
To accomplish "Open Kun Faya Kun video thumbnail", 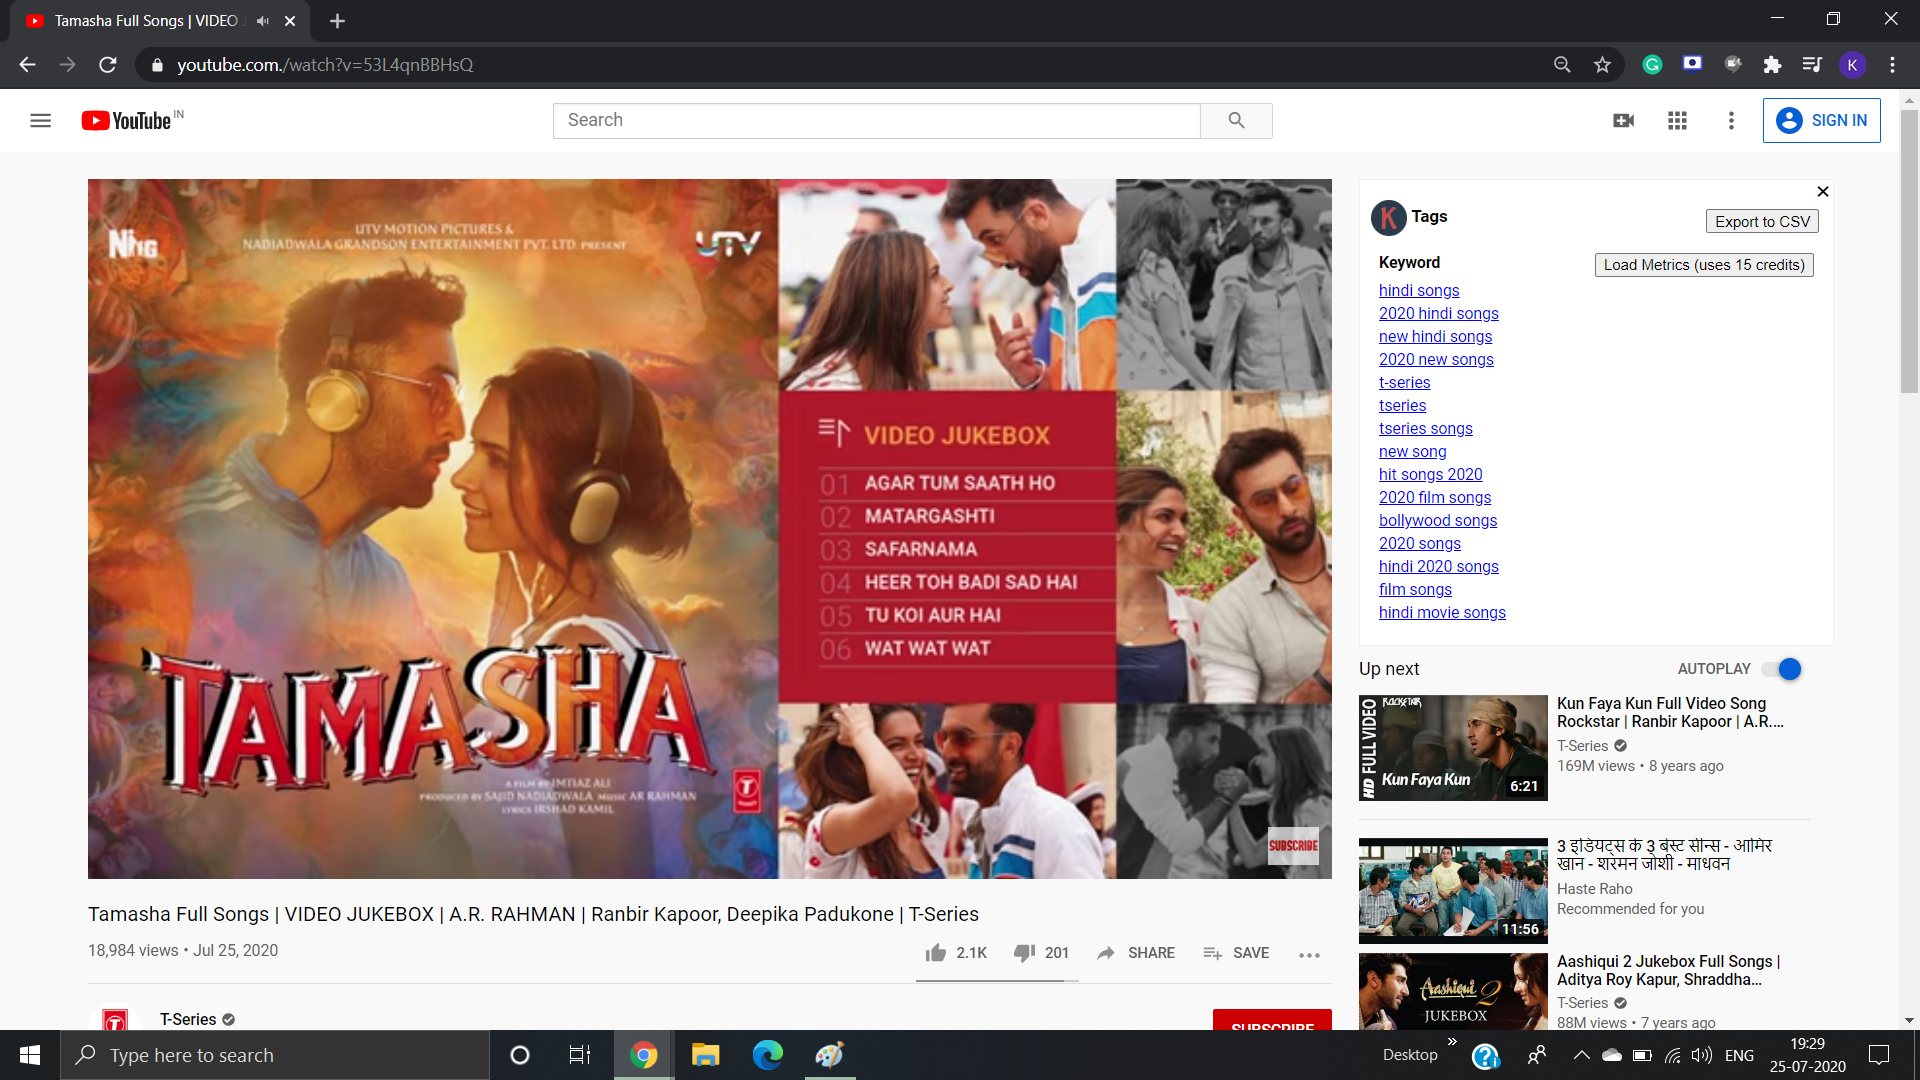I will 1453,748.
